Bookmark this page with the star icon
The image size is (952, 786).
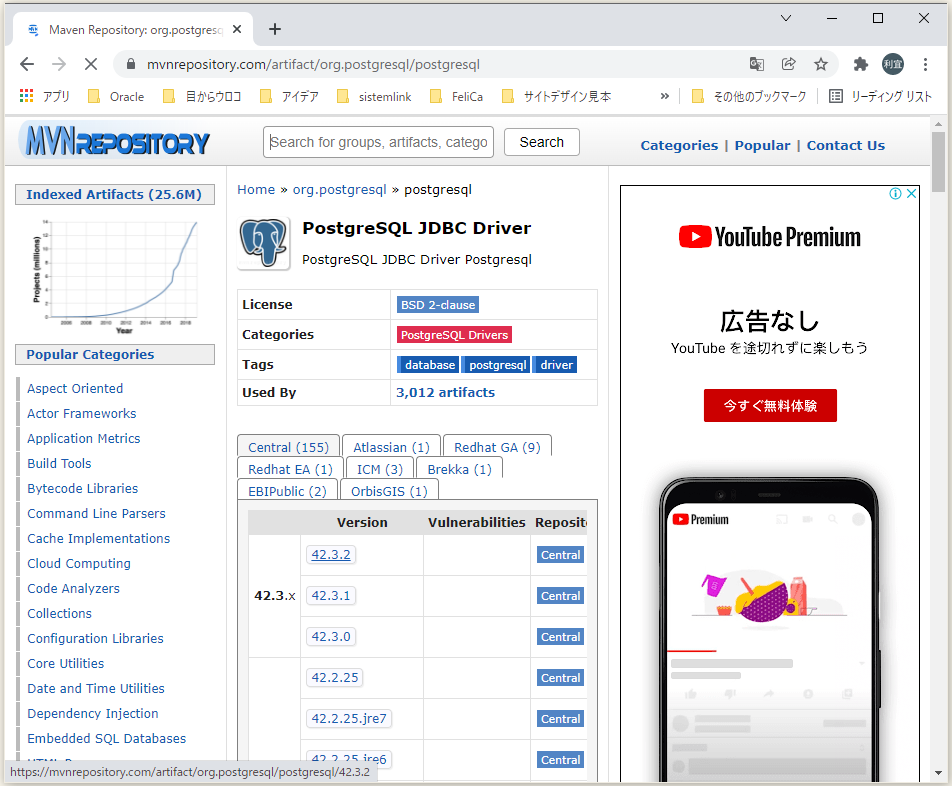(x=823, y=62)
